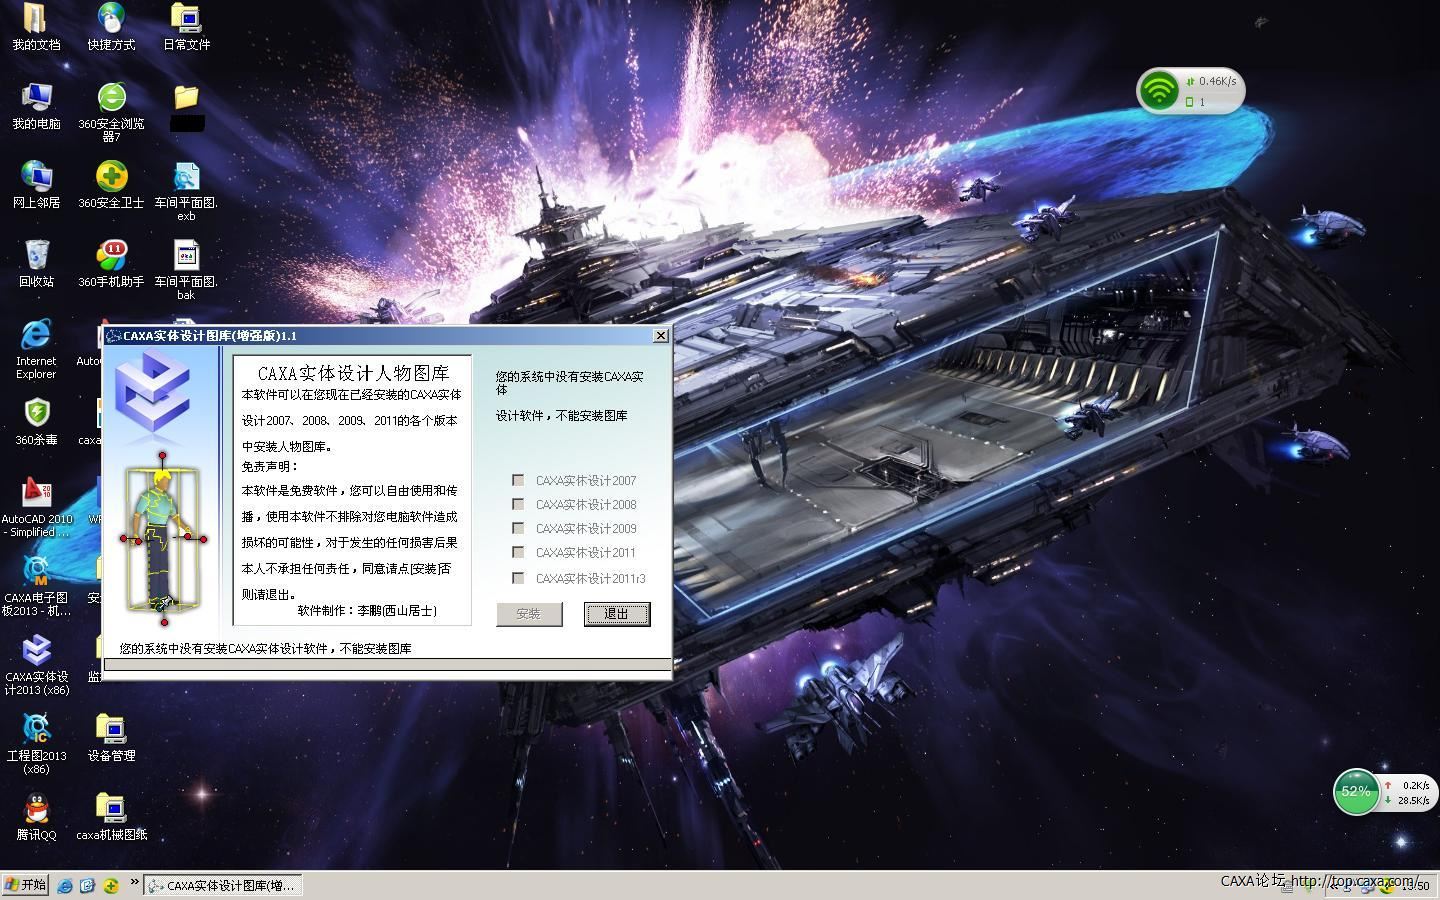Screen dimensions: 1440x900
Task: Launch CAXA电子图板2013 desktop shortcut
Action: tap(36, 586)
